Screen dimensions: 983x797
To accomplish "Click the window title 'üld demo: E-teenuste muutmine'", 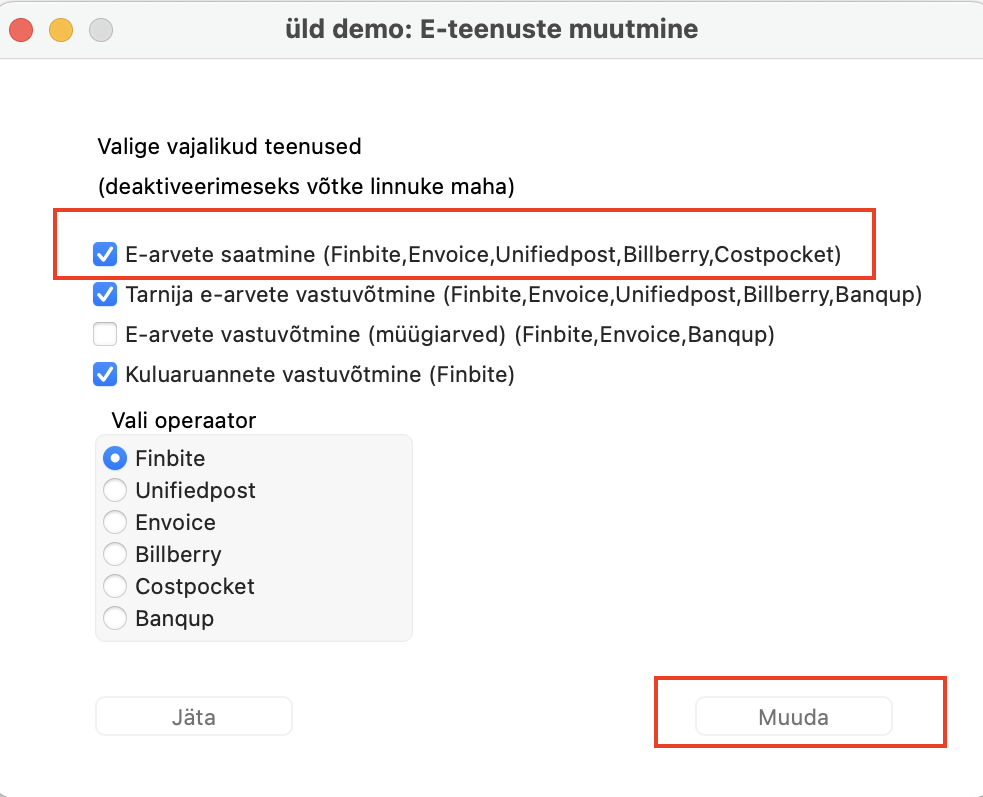I will 491,29.
